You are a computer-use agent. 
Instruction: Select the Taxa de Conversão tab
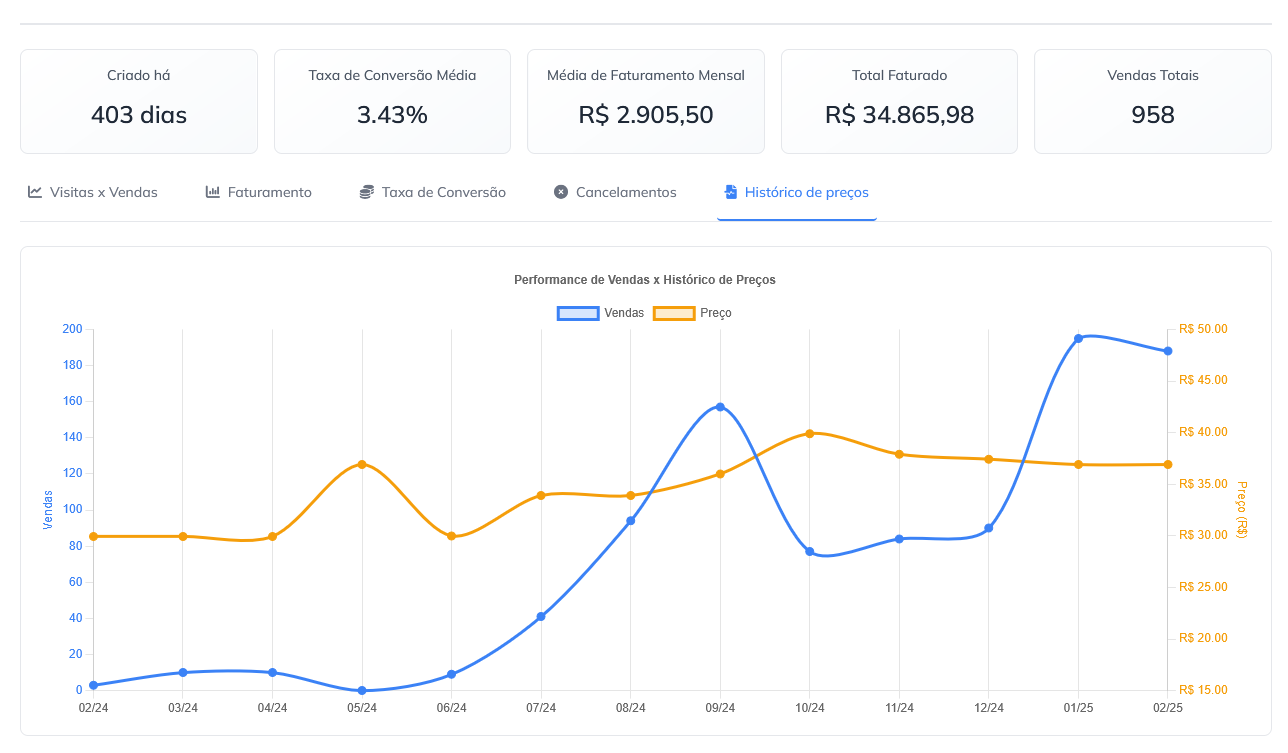coord(443,192)
